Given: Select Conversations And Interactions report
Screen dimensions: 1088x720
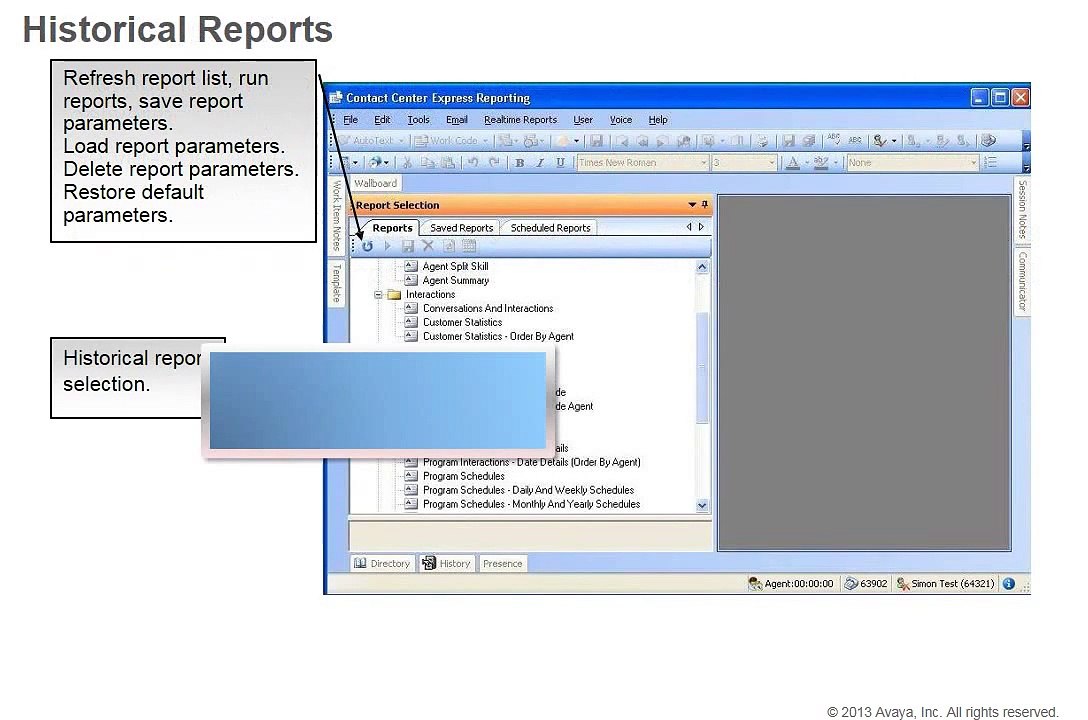Looking at the screenshot, I should [x=488, y=309].
